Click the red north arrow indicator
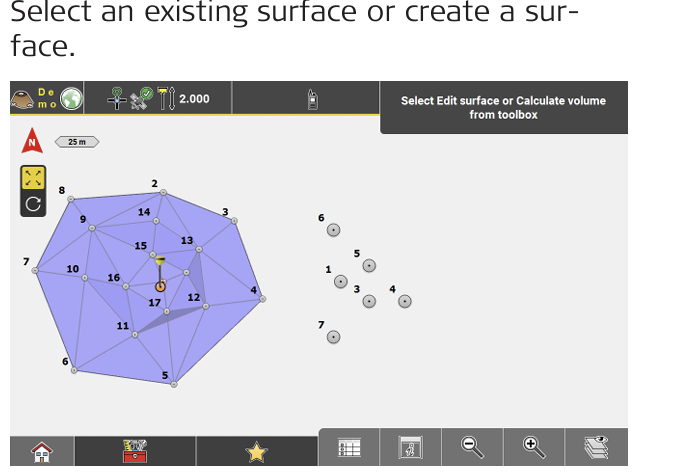689x472 pixels. click(32, 141)
